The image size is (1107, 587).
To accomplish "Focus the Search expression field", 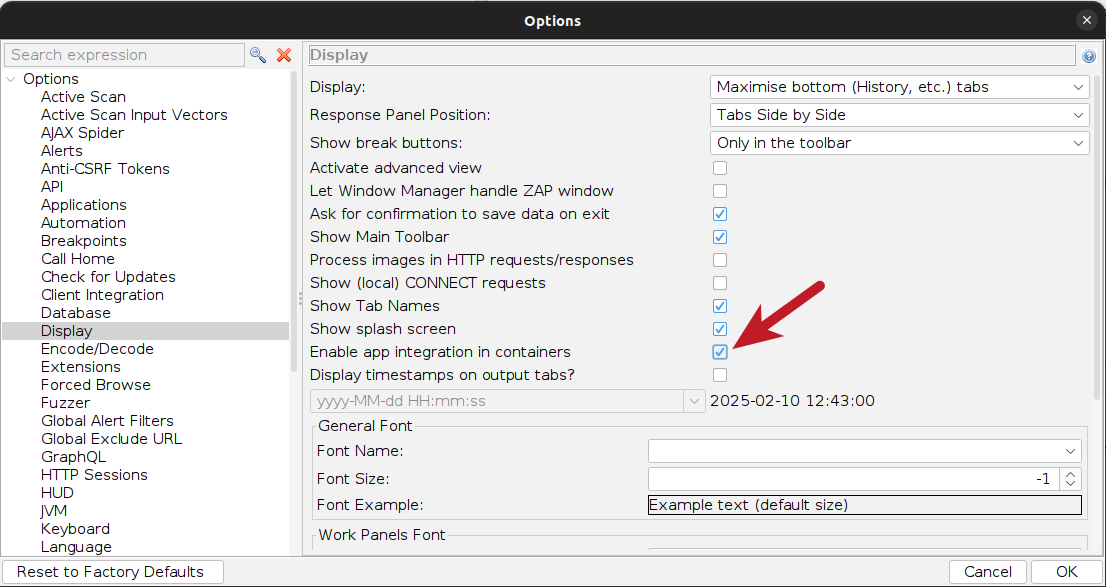I will tap(124, 55).
